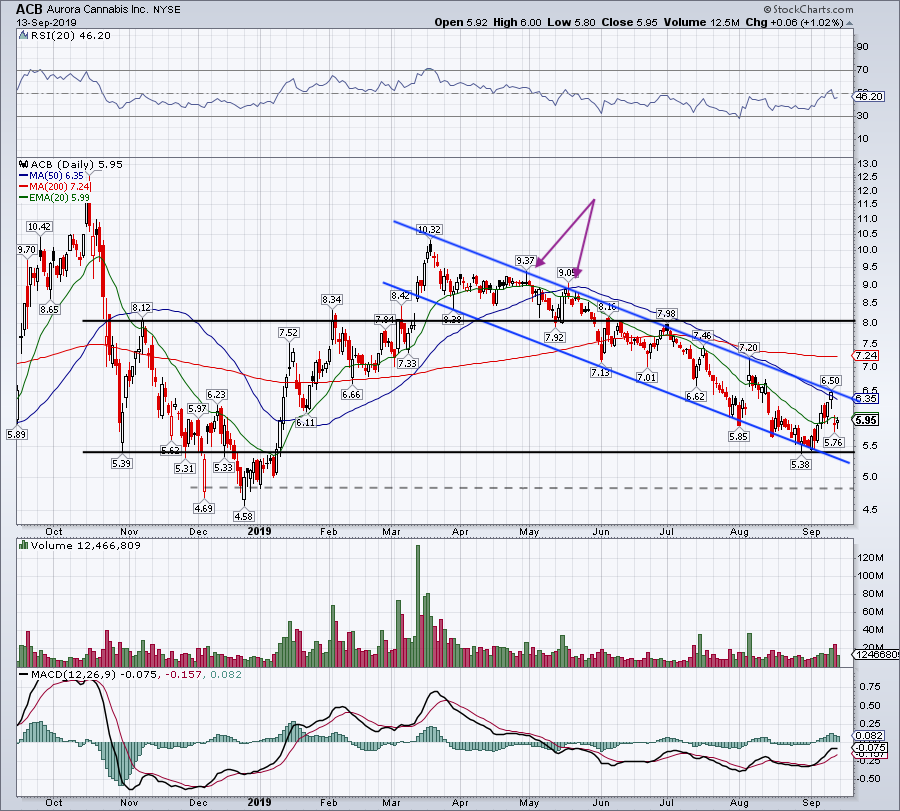Click the Mar label under the price panel
The height and width of the screenshot is (811, 900).
tap(391, 531)
